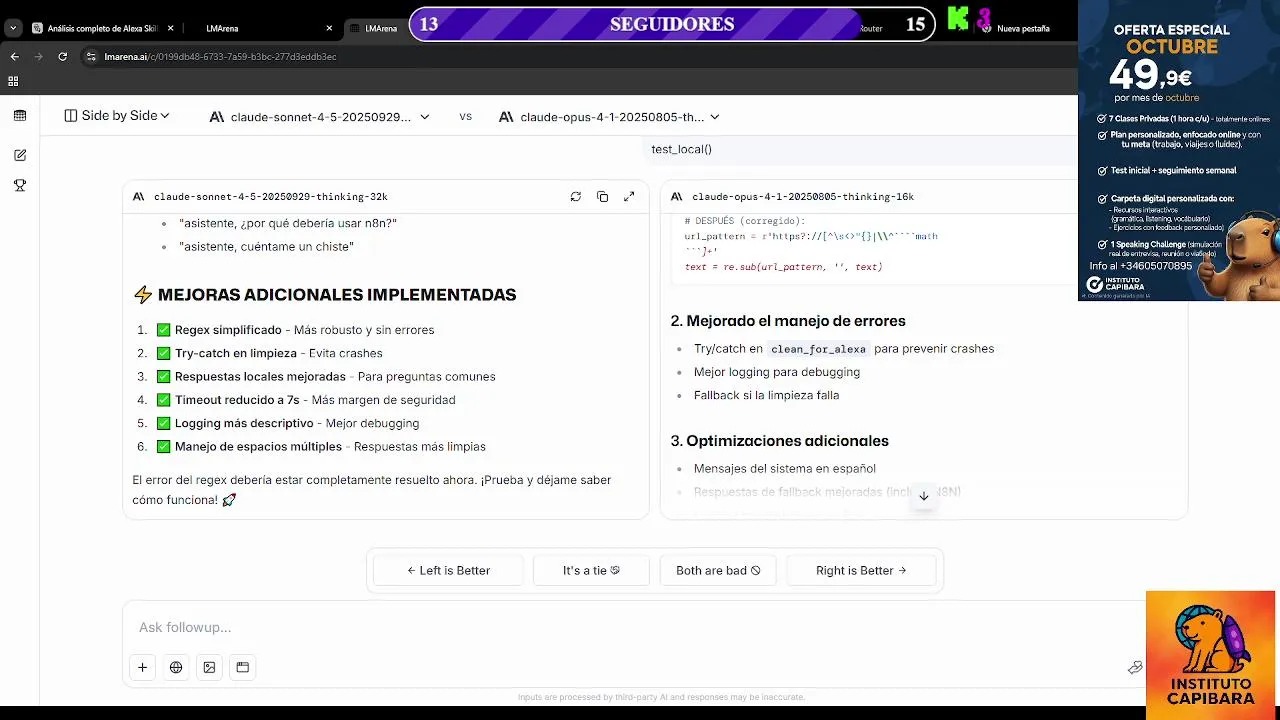This screenshot has height=720, width=1280.
Task: Click the pinned icon beside the prompt box
Action: pyautogui.click(x=1135, y=667)
